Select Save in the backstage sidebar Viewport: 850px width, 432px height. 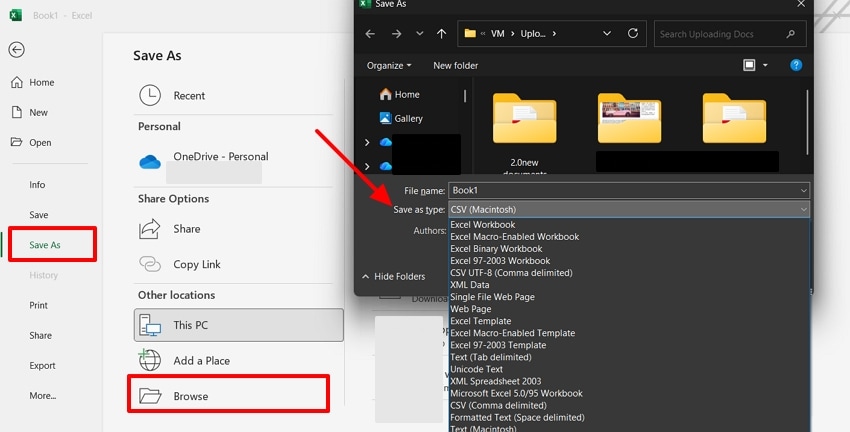[38, 215]
